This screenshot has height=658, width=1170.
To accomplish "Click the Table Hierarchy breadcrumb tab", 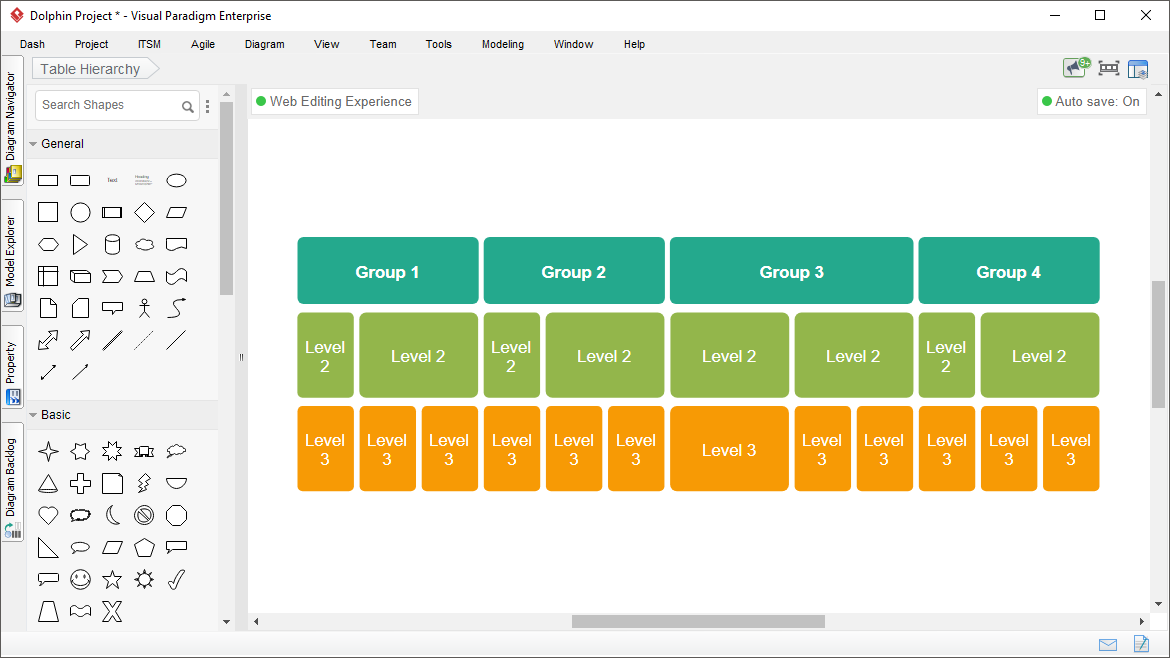I will pos(89,68).
